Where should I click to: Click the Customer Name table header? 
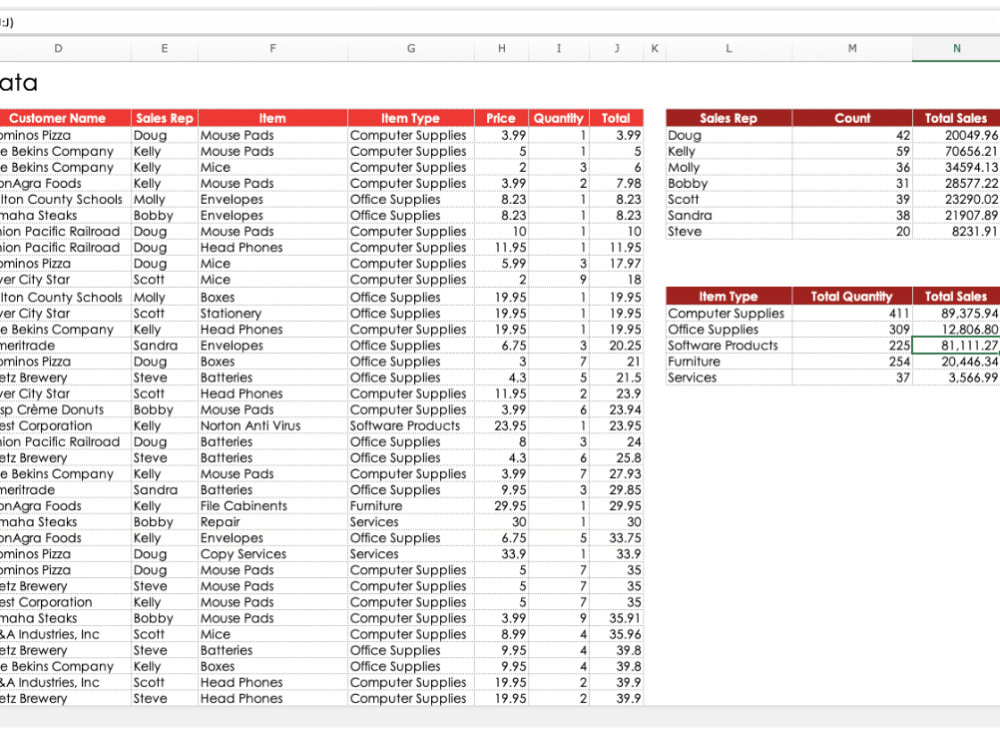click(x=65, y=118)
